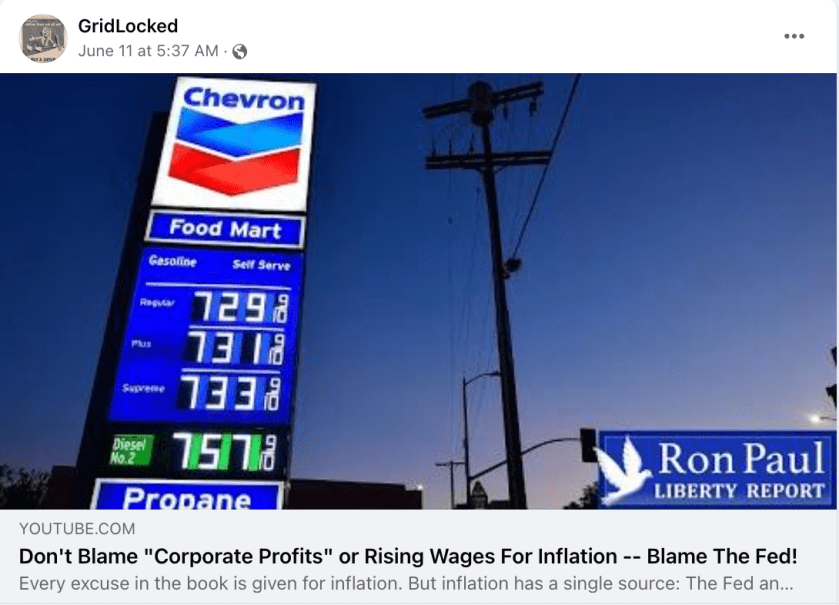Click the video description snippet text
Screen dimensions: 839x605
click(406, 583)
